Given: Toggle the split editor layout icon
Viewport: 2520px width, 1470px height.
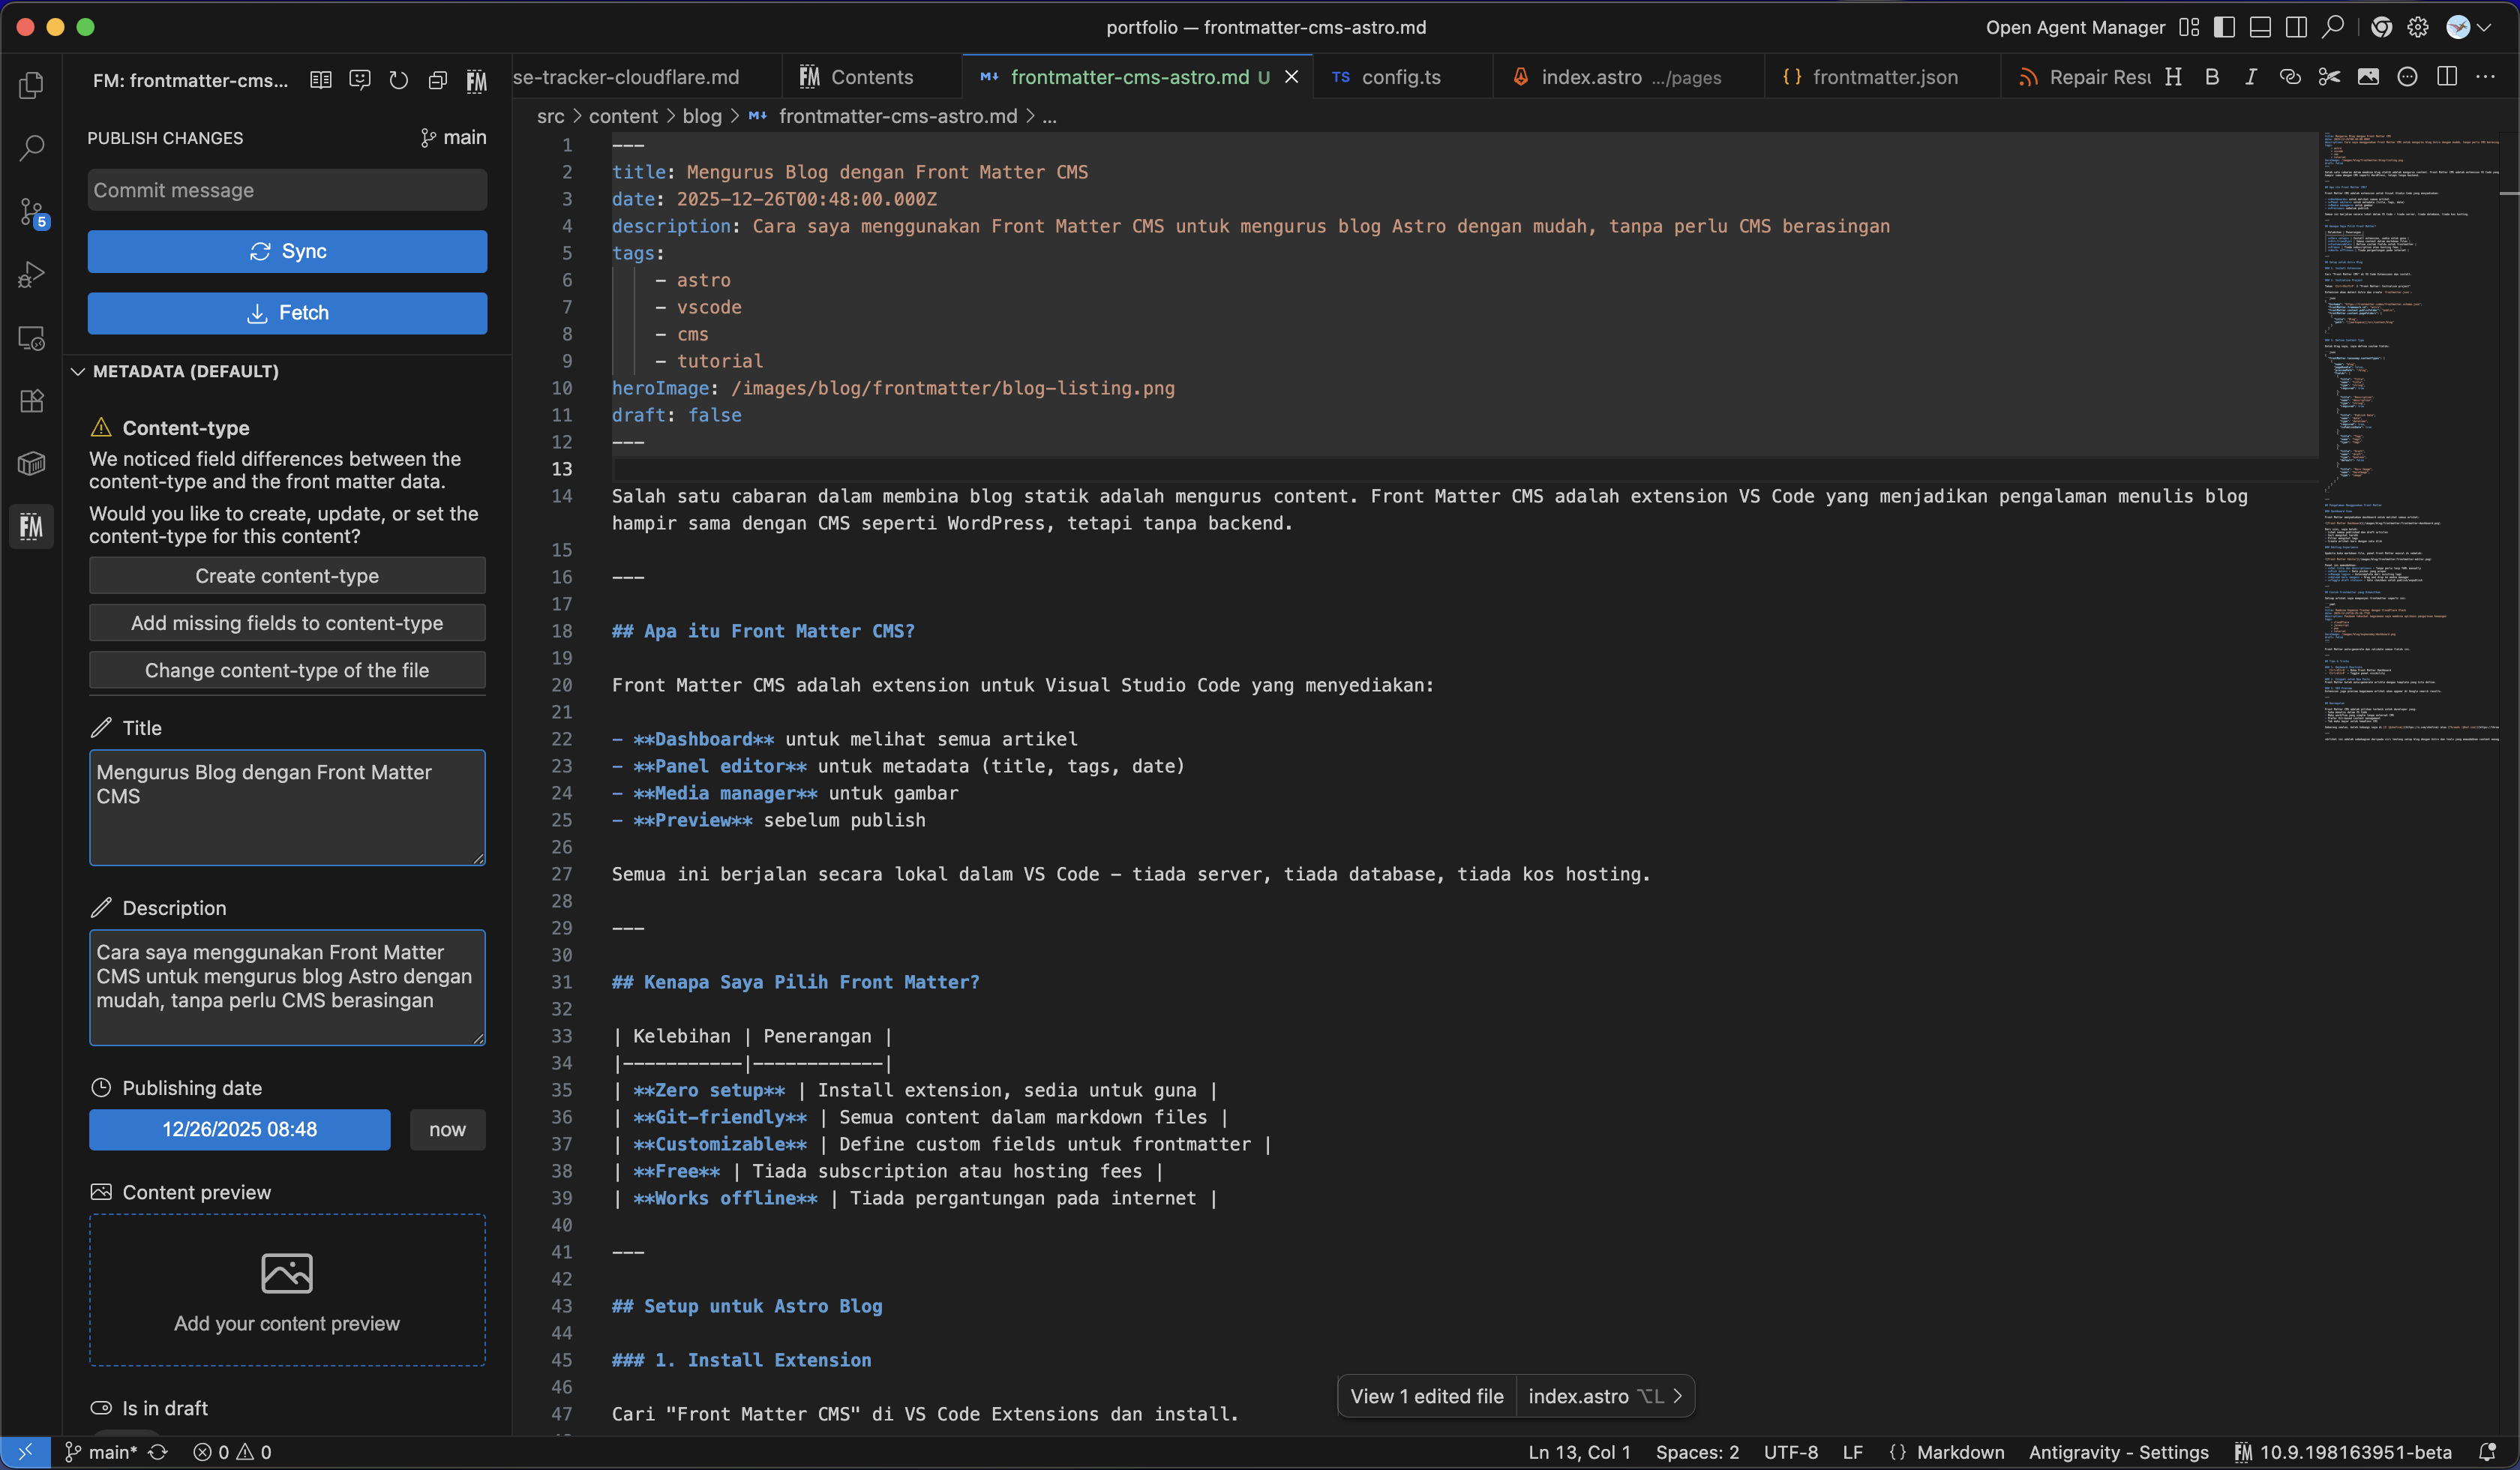Looking at the screenshot, I should tap(2447, 76).
